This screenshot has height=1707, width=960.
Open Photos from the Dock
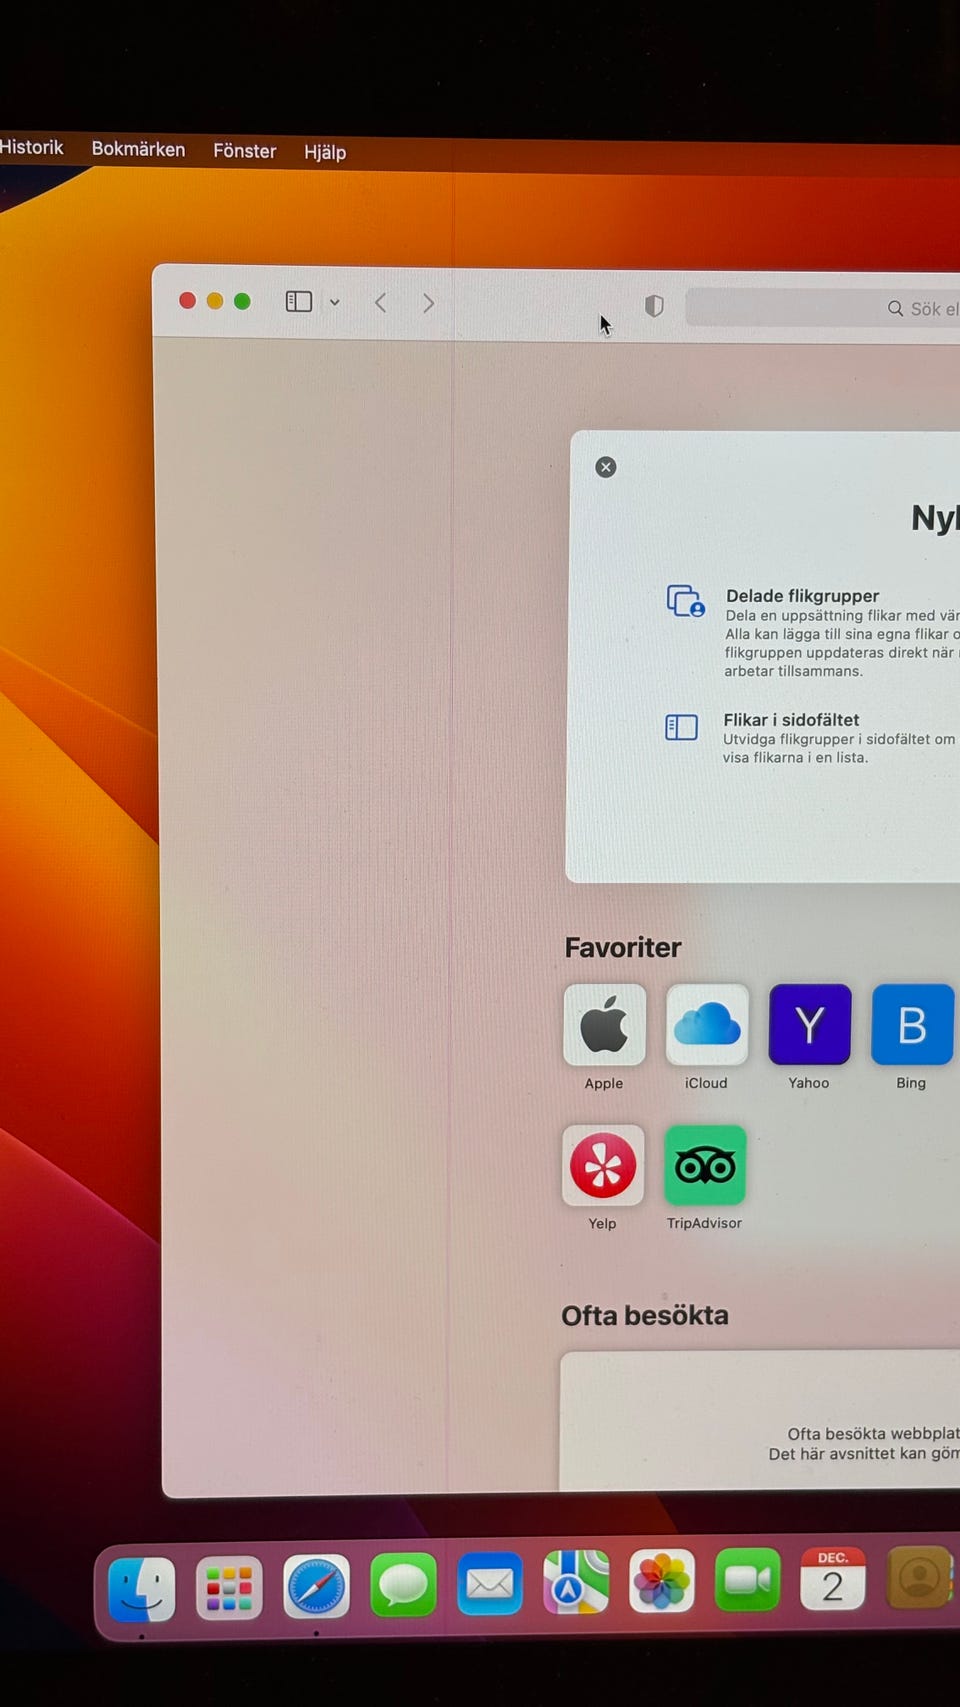click(x=662, y=1582)
